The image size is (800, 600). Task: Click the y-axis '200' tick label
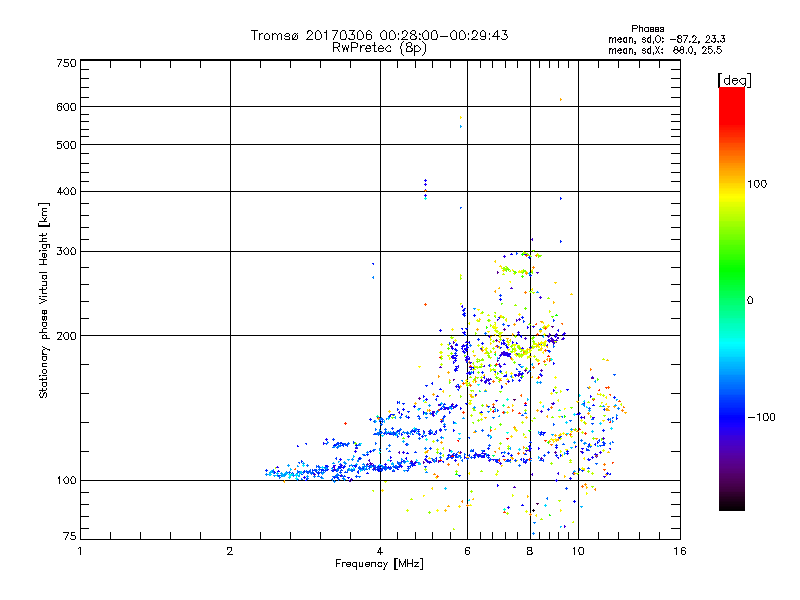click(66, 336)
